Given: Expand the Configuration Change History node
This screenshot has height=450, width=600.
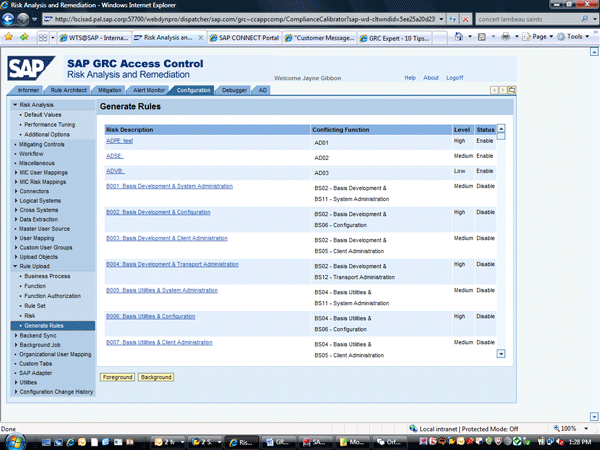Looking at the screenshot, I should [x=16, y=391].
